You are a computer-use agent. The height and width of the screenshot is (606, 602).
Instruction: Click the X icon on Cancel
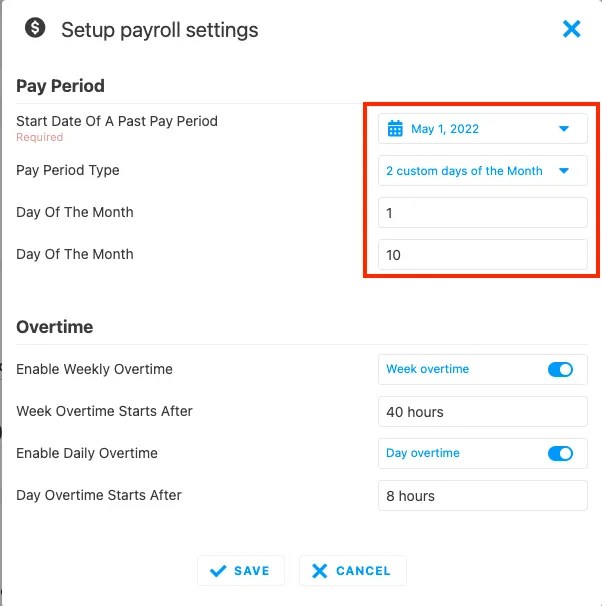(320, 571)
